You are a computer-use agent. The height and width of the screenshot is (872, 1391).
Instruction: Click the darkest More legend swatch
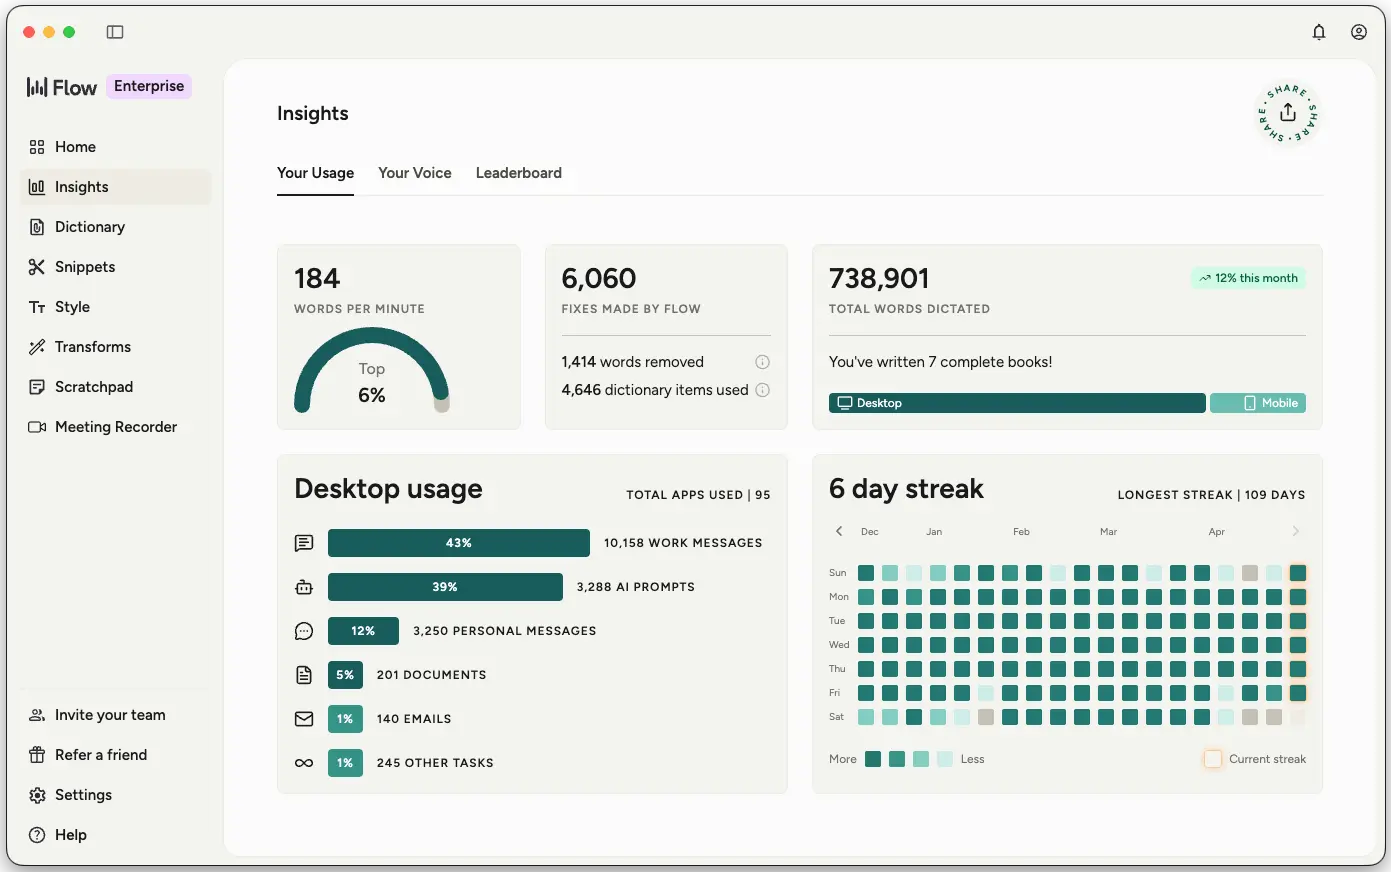pyautogui.click(x=873, y=759)
